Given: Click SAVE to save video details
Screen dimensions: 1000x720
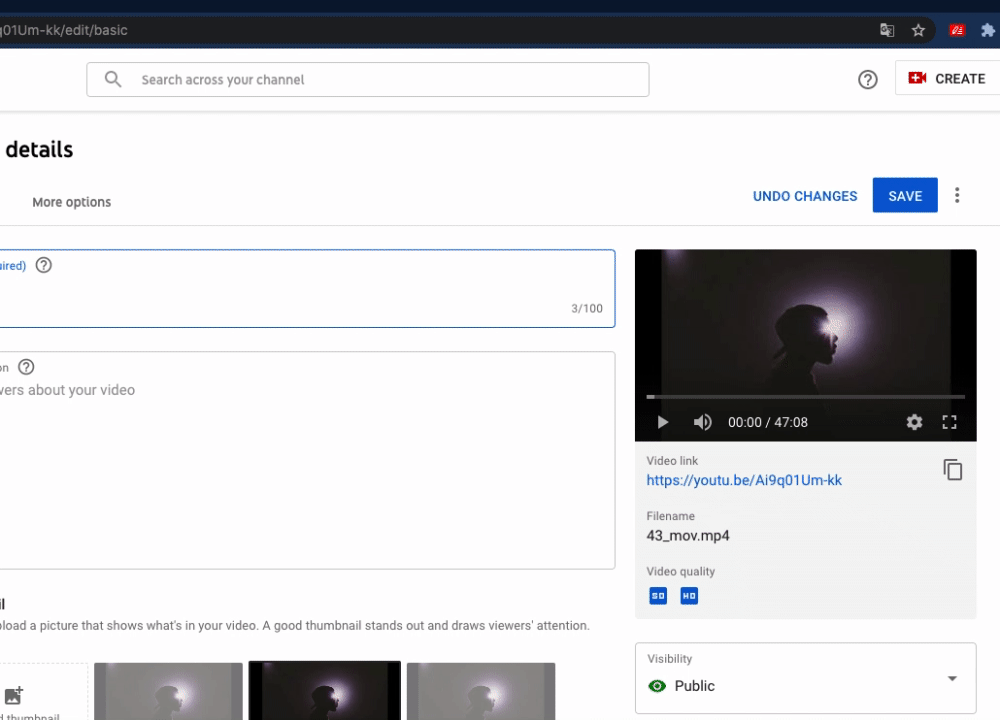Looking at the screenshot, I should pos(905,195).
